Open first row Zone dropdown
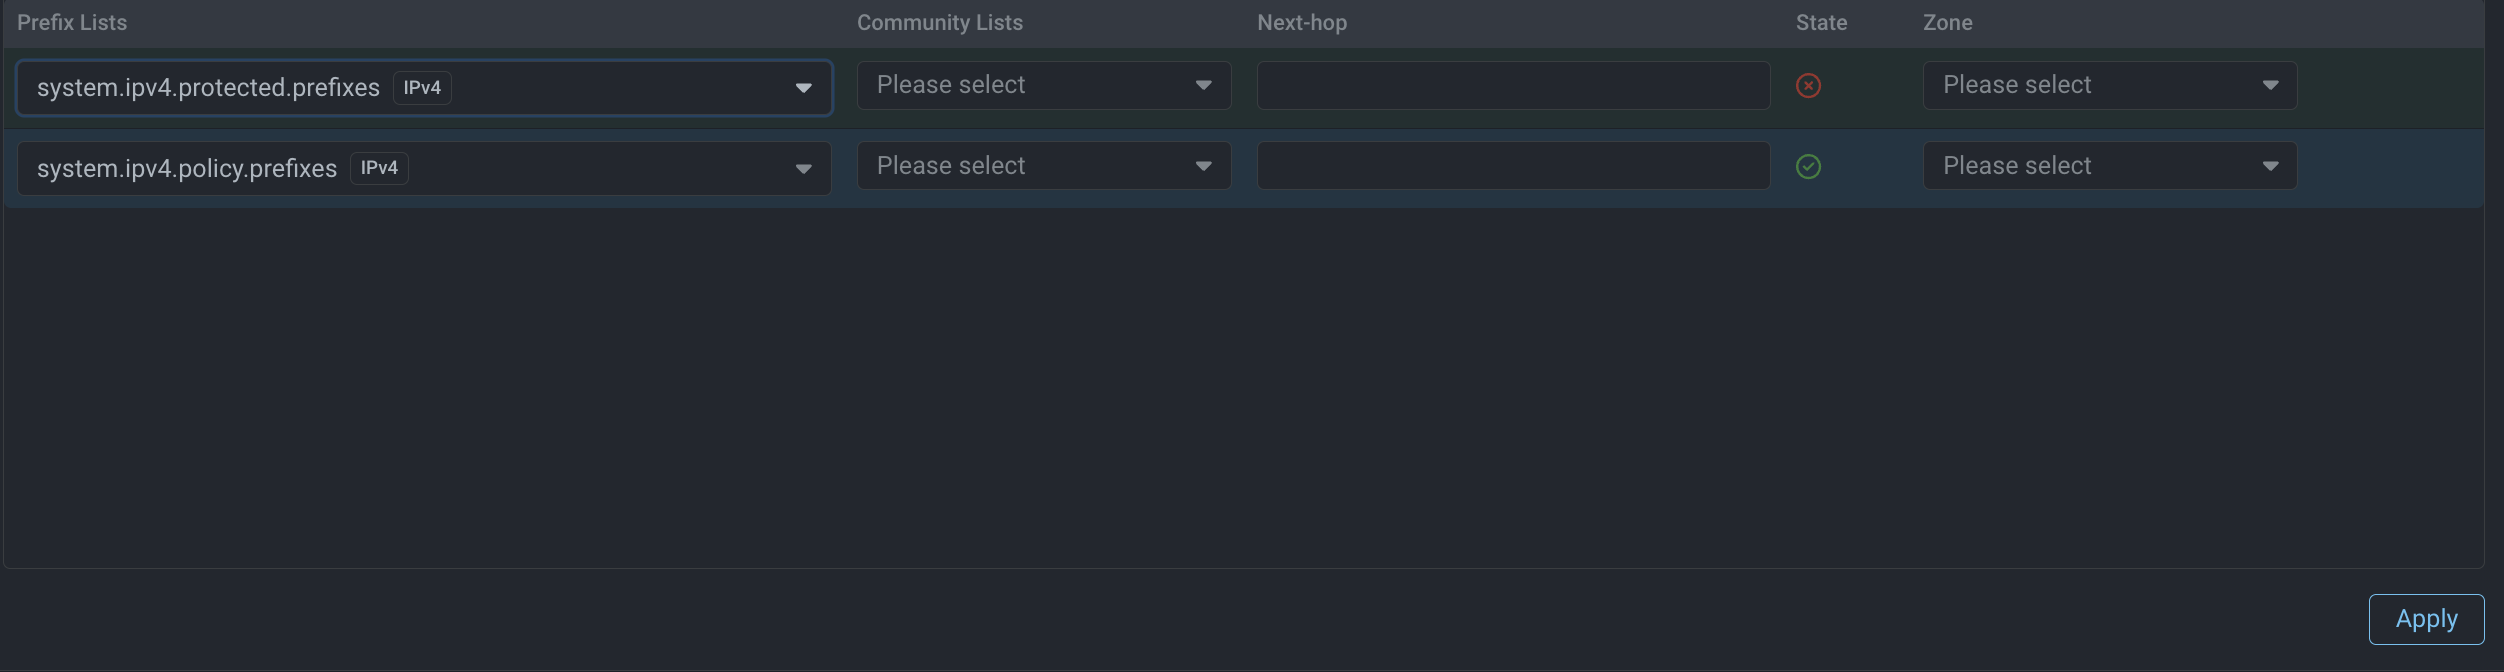The width and height of the screenshot is (2504, 672). click(2109, 86)
